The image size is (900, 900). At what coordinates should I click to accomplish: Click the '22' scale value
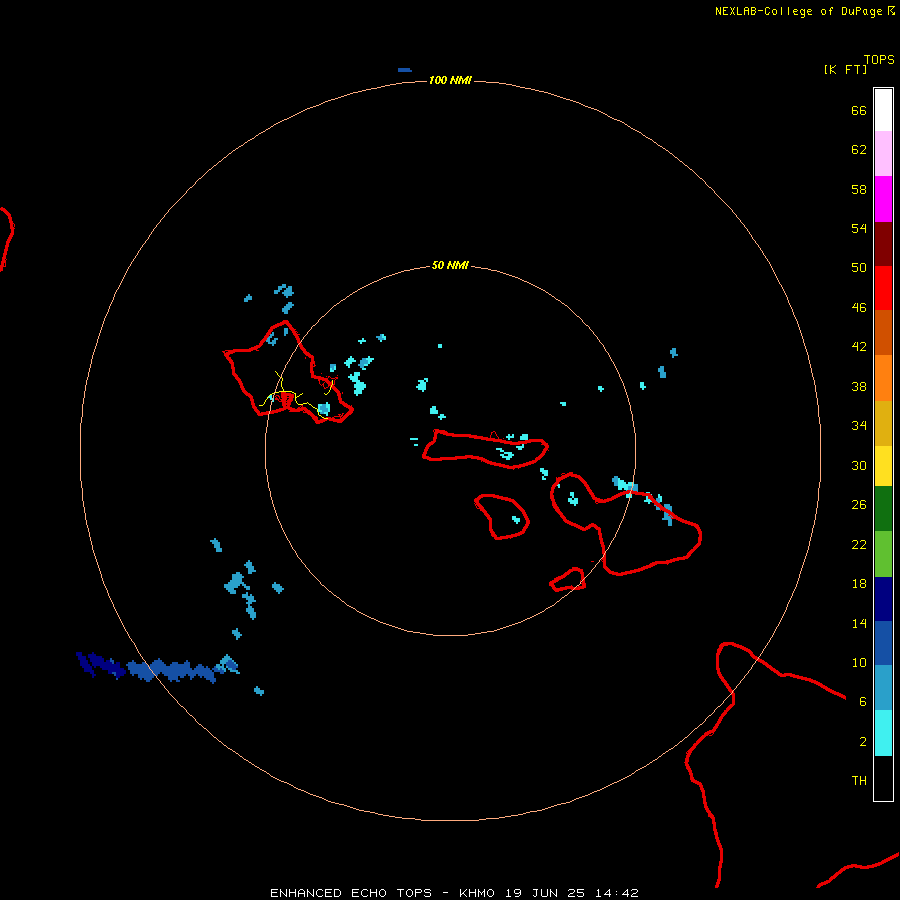click(859, 544)
